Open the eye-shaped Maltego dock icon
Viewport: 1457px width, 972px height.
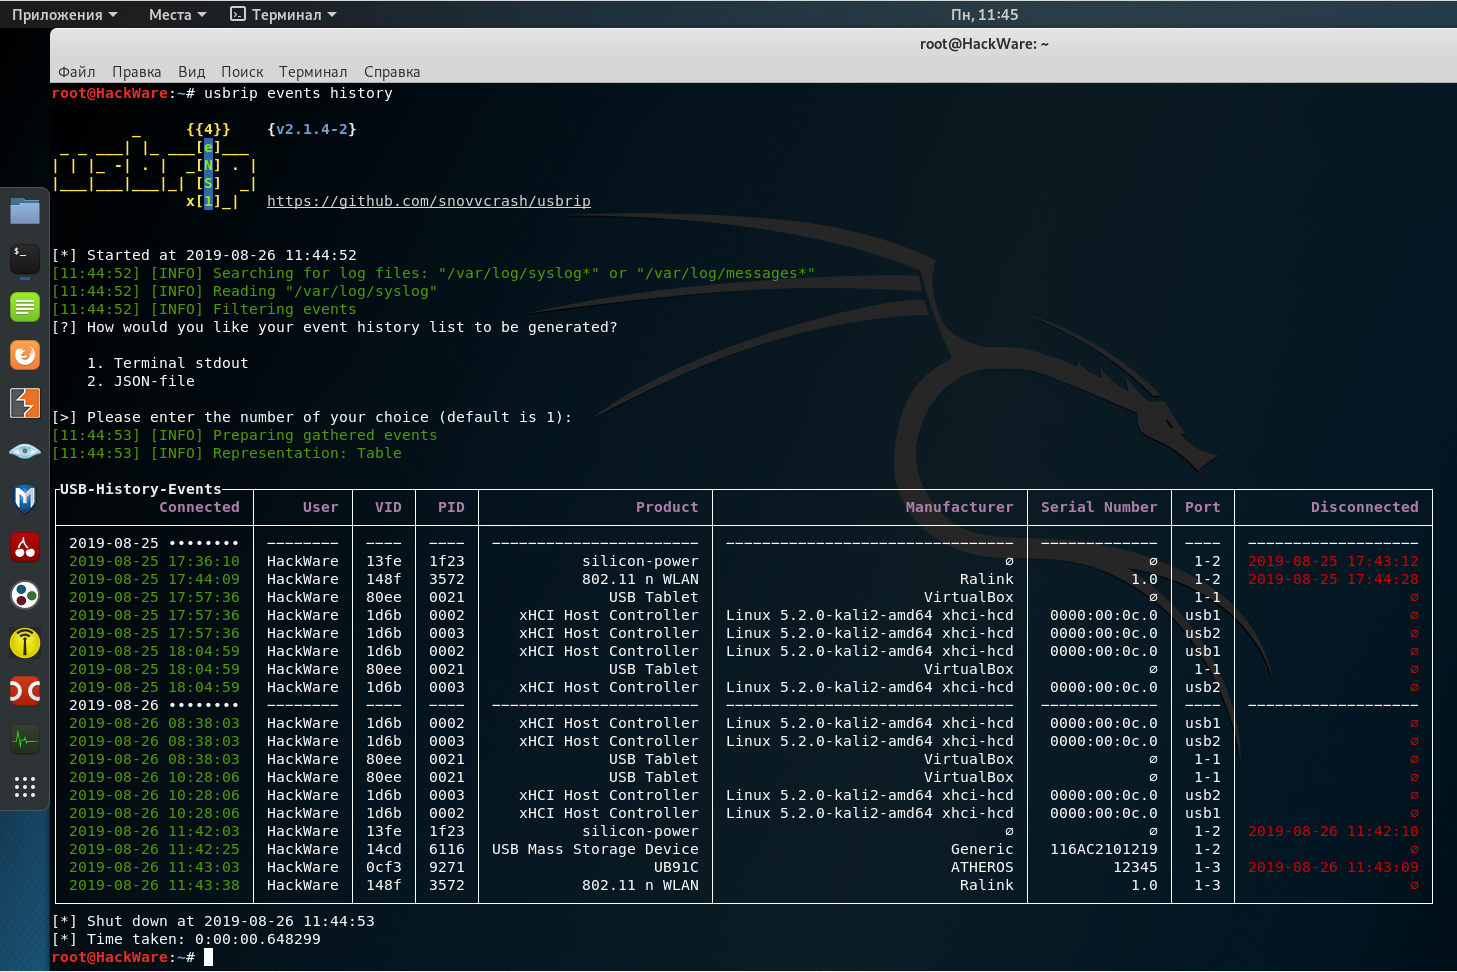click(x=25, y=451)
